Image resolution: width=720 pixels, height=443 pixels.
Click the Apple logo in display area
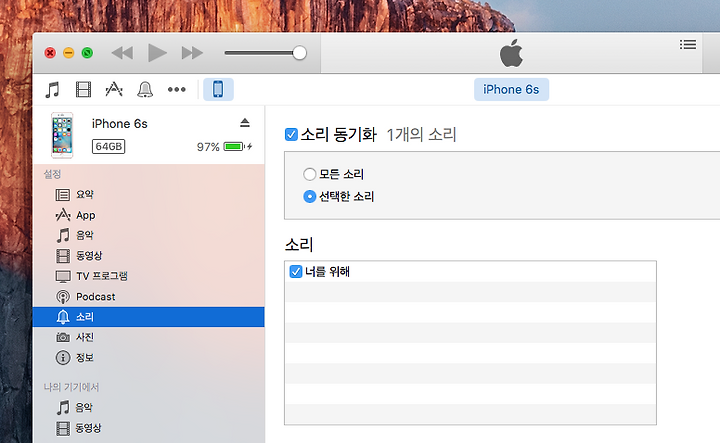(511, 53)
